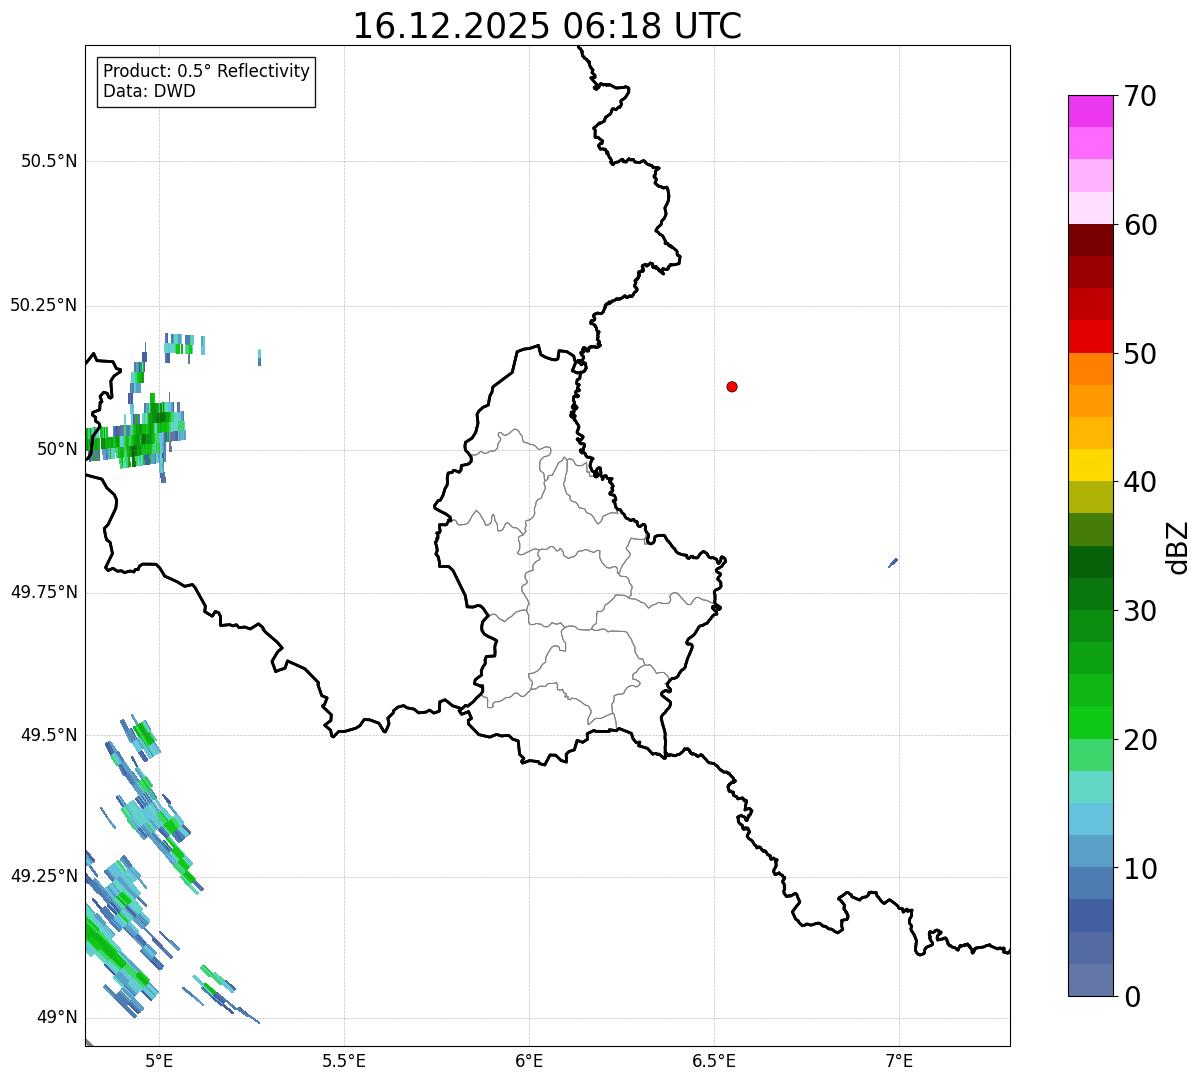Screen dimensions: 1202x1081
Task: Click the 6°E longitude label
Action: point(529,1060)
